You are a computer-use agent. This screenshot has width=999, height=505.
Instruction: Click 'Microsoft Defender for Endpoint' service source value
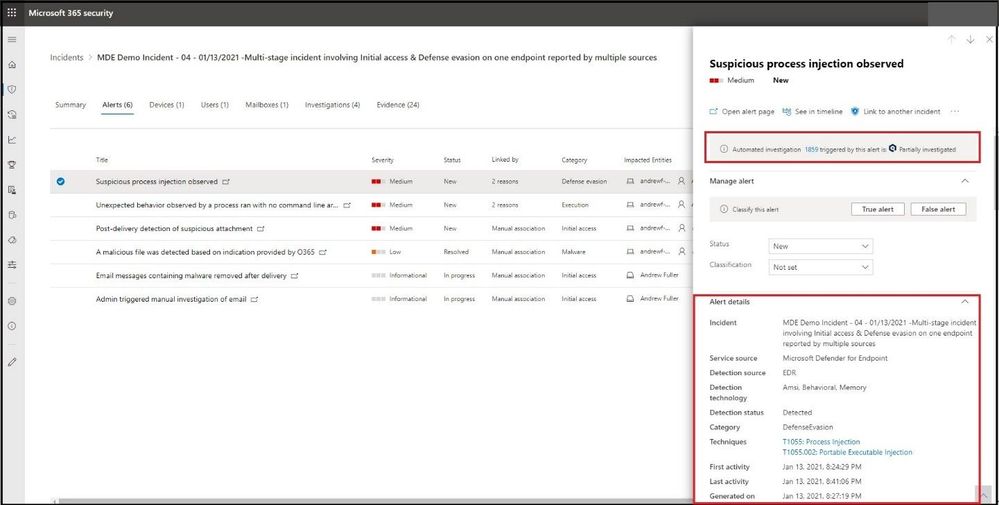coord(835,359)
